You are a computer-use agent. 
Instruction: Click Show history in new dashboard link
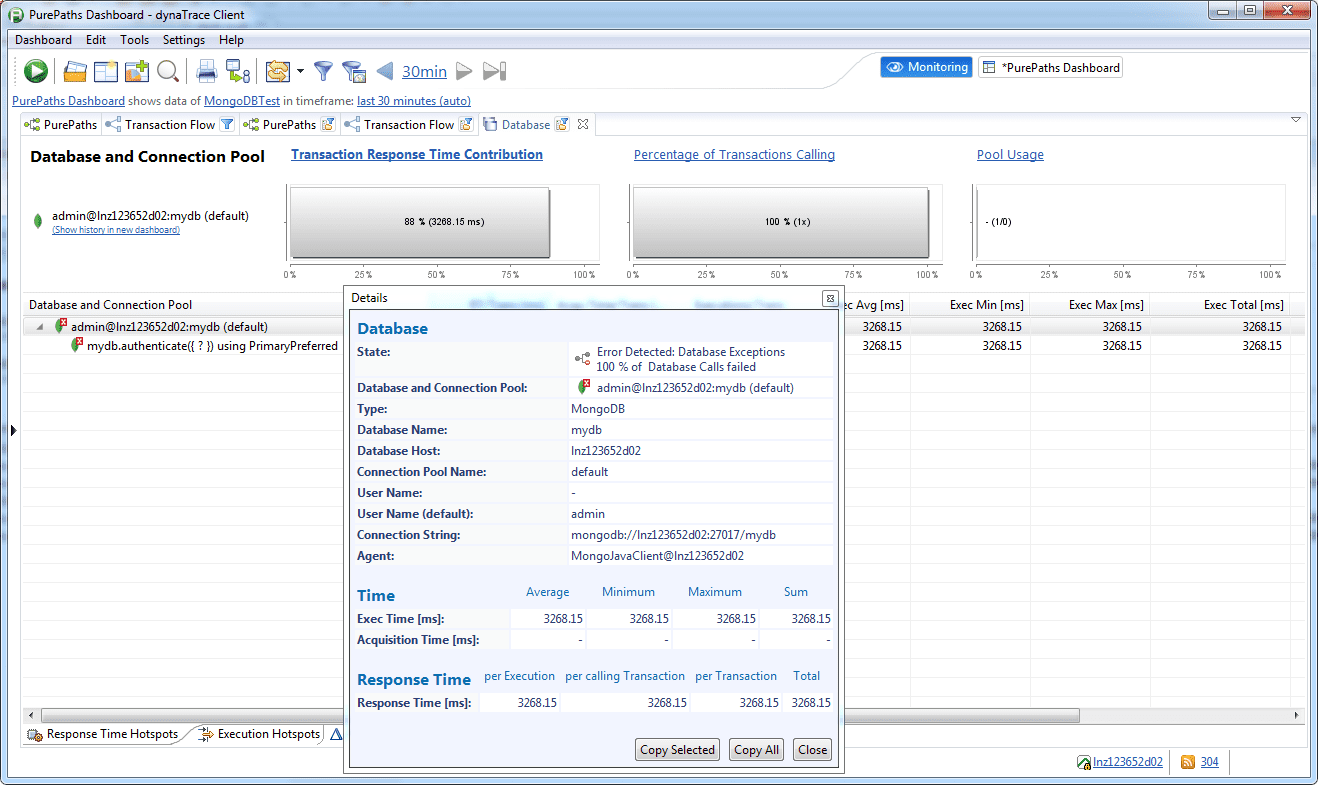116,230
